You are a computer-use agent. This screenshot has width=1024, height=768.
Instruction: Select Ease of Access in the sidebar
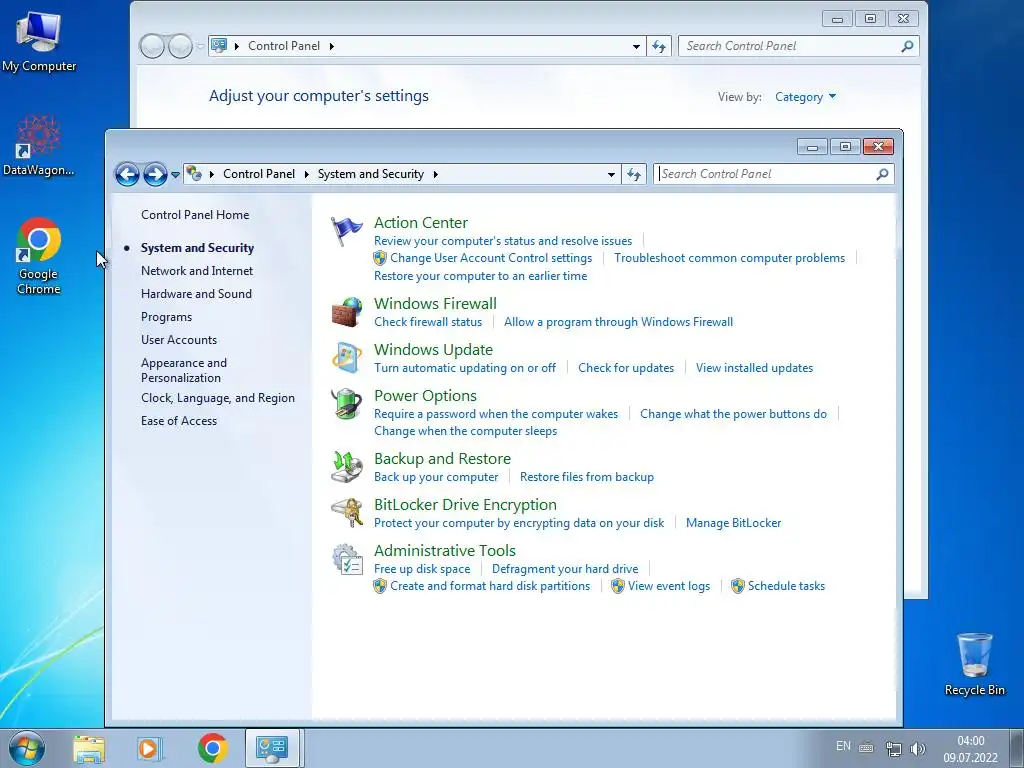178,421
